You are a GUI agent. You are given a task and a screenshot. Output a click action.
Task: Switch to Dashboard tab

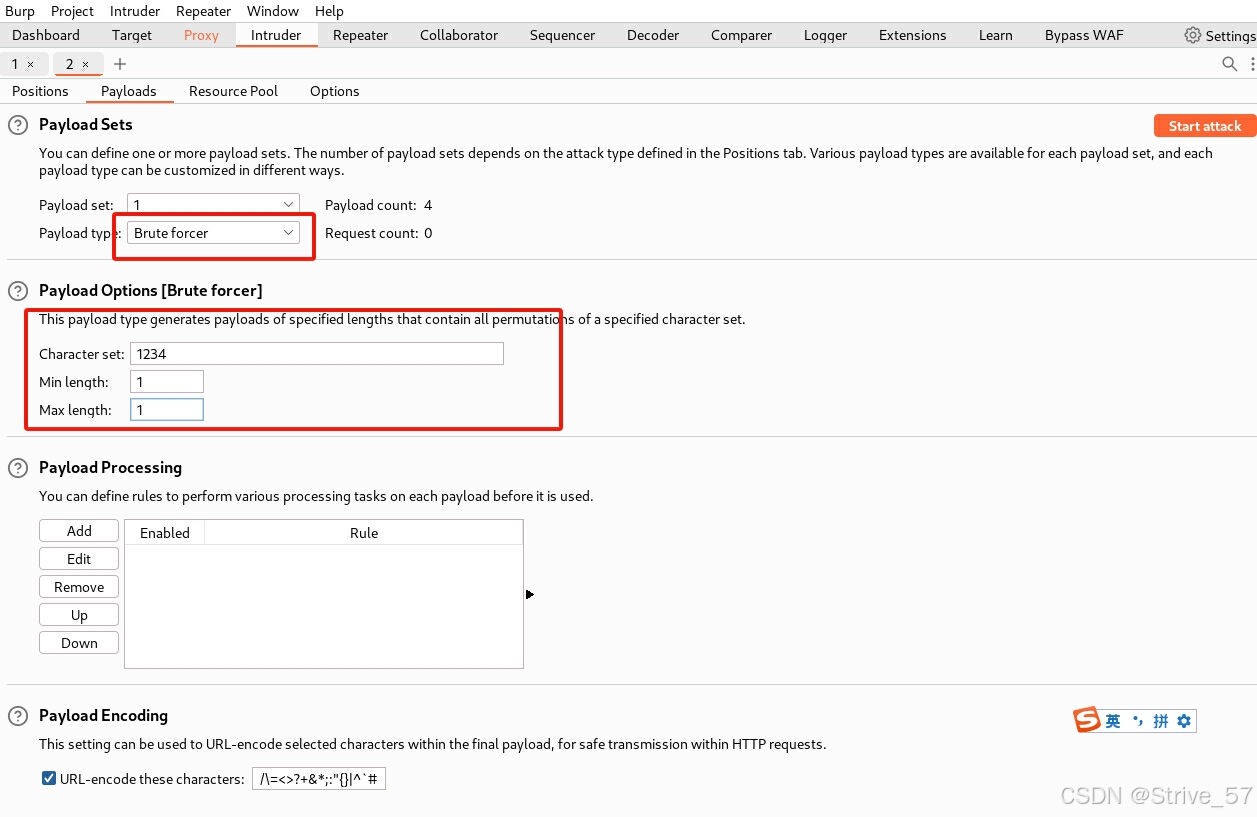coord(46,35)
